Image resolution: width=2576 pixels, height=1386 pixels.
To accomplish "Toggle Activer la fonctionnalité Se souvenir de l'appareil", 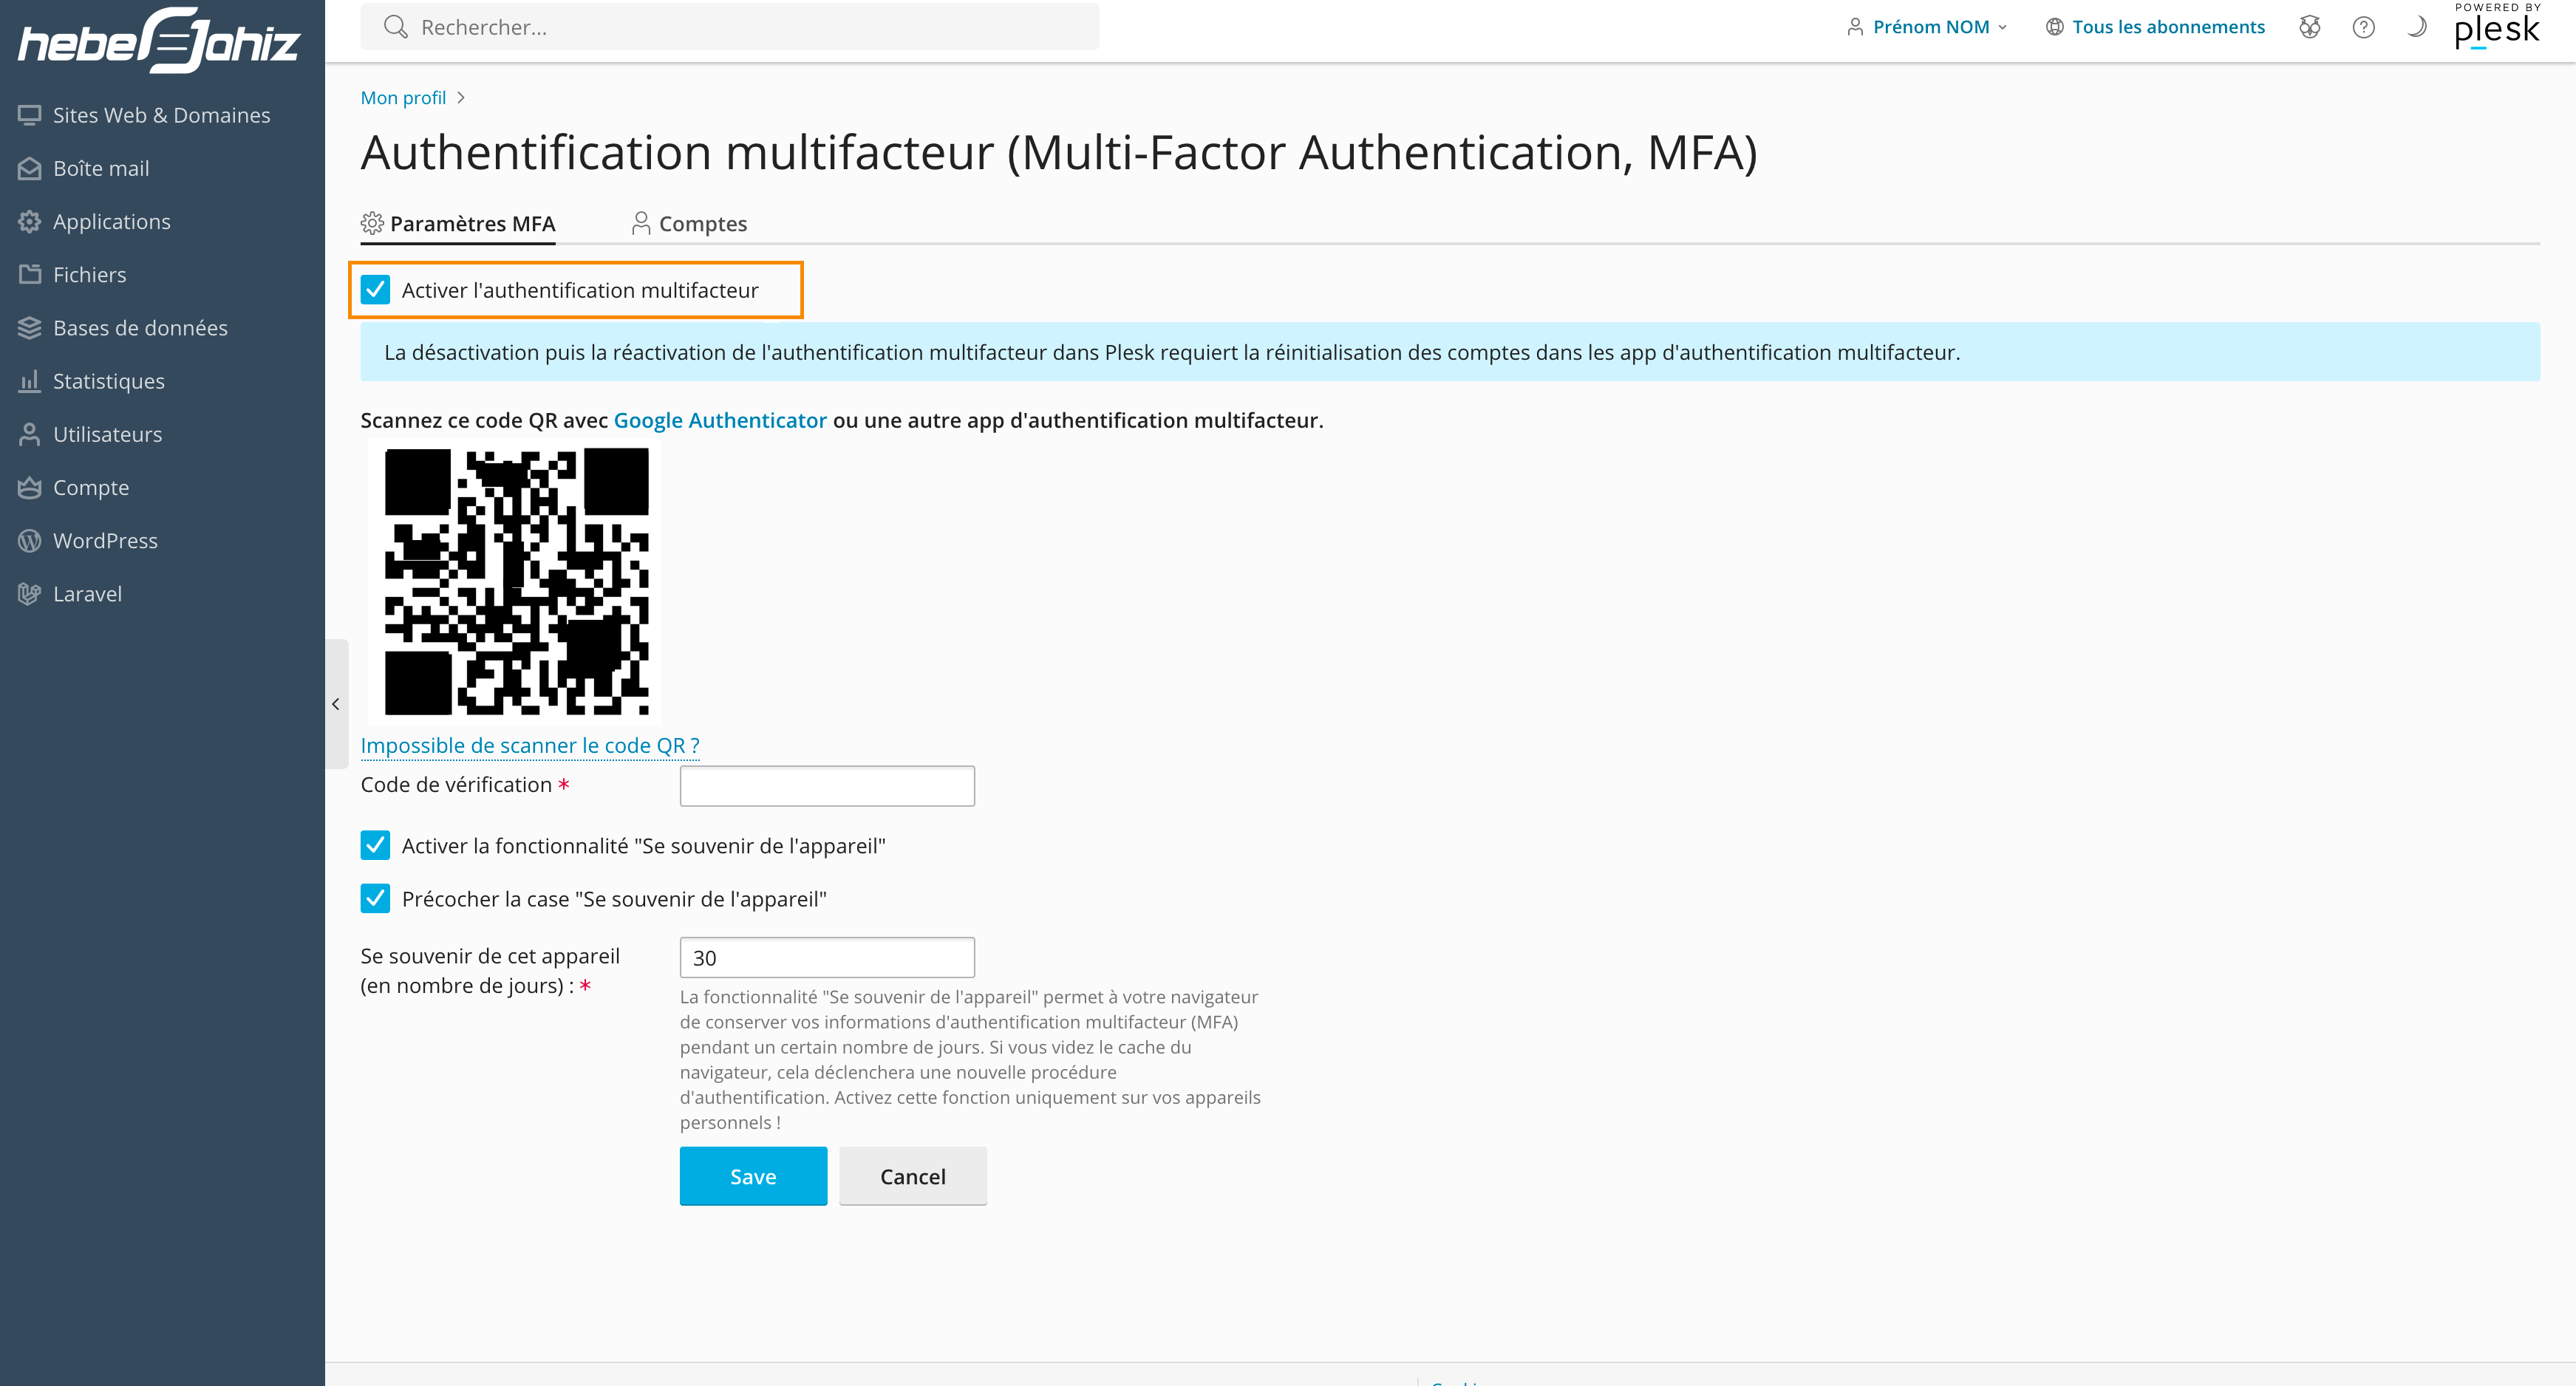I will 375,845.
